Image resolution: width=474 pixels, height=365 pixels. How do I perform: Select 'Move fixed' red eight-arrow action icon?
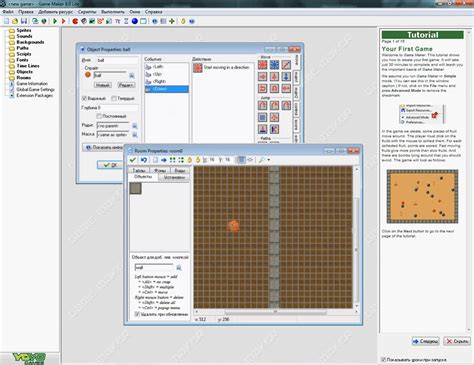coord(263,65)
